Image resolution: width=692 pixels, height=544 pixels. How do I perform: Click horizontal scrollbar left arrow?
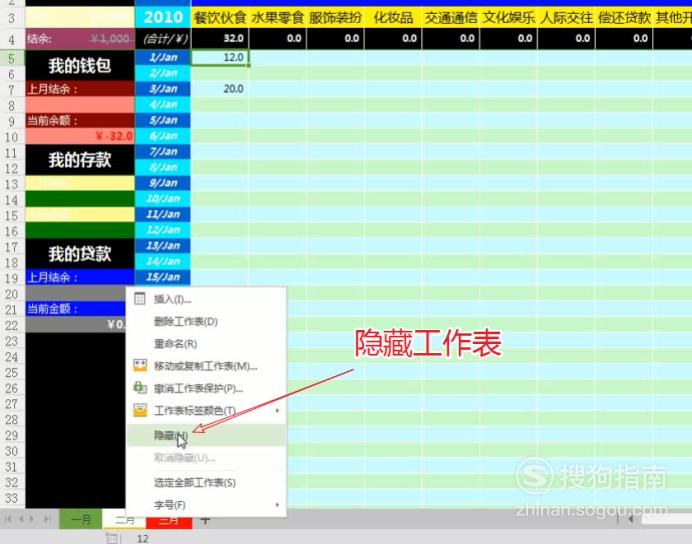point(631,519)
